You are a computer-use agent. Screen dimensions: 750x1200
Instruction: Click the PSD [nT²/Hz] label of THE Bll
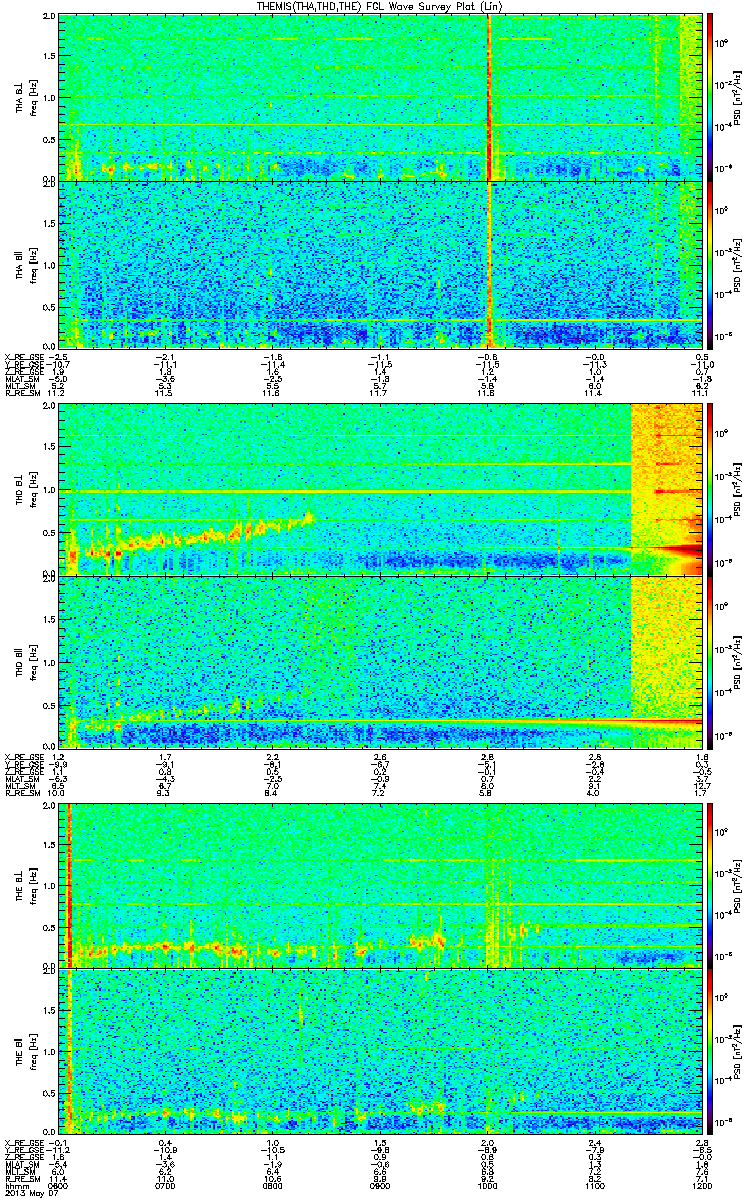pyautogui.click(x=736, y=1052)
